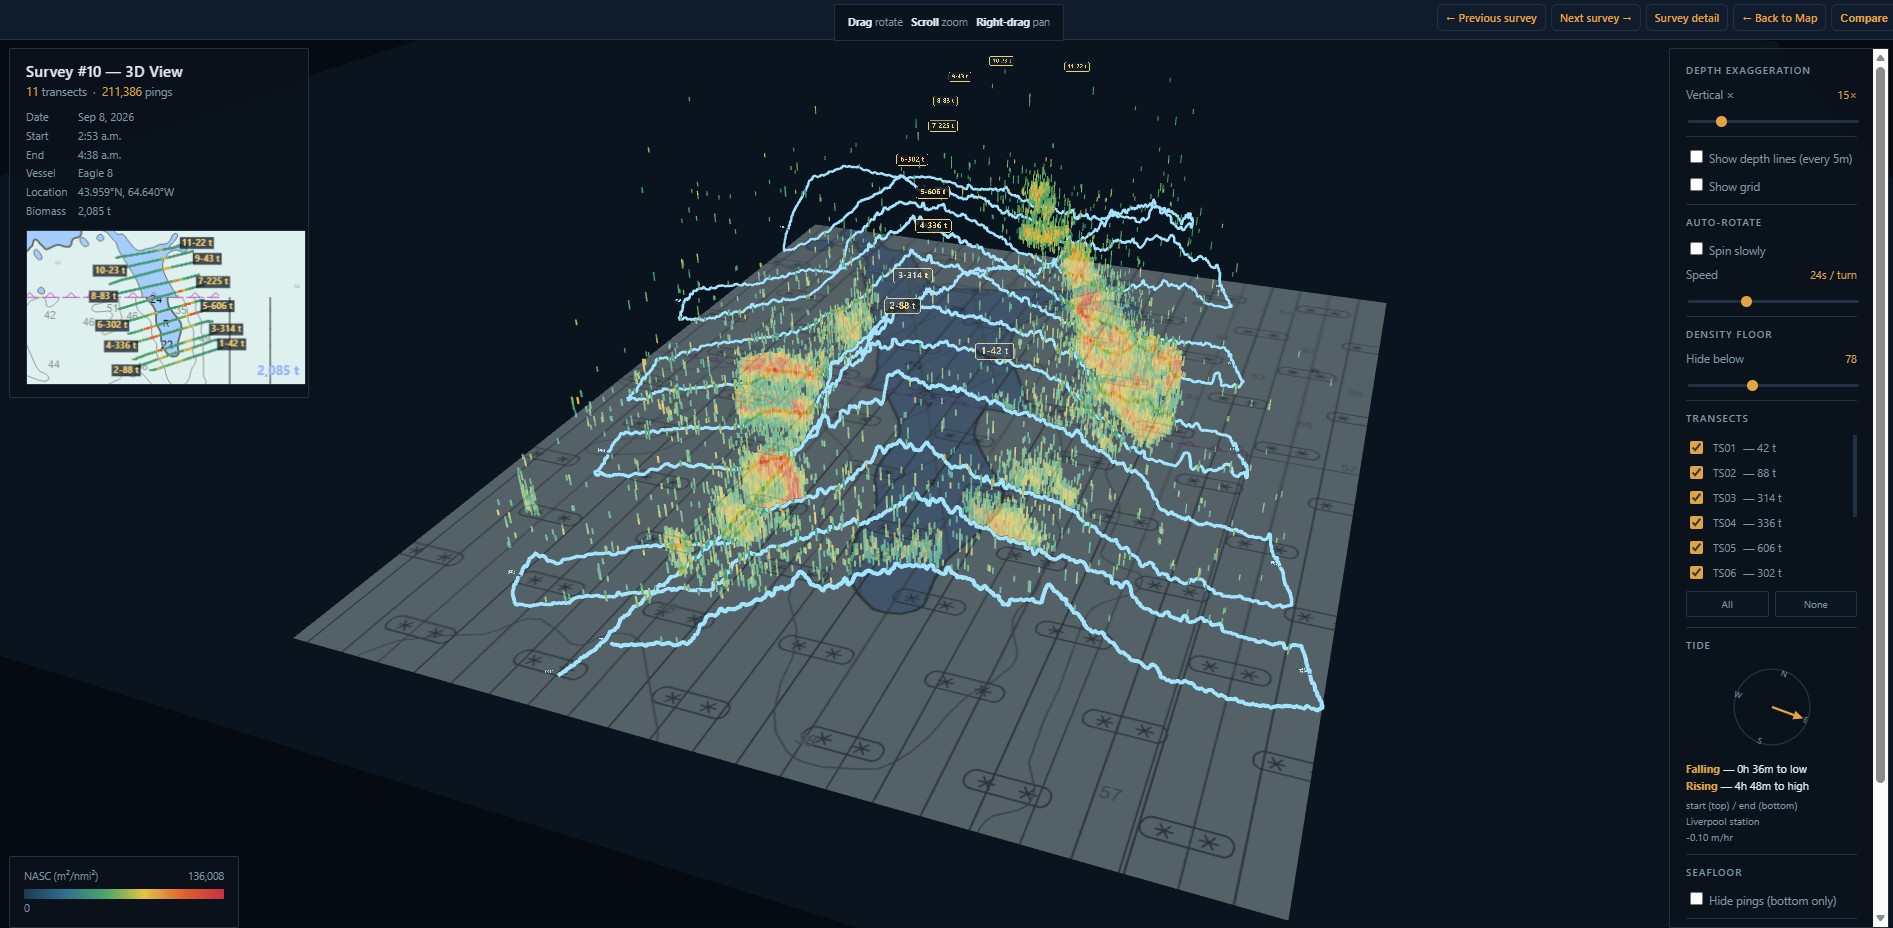This screenshot has width=1893, height=928.
Task: Click the None transects button
Action: [1815, 604]
